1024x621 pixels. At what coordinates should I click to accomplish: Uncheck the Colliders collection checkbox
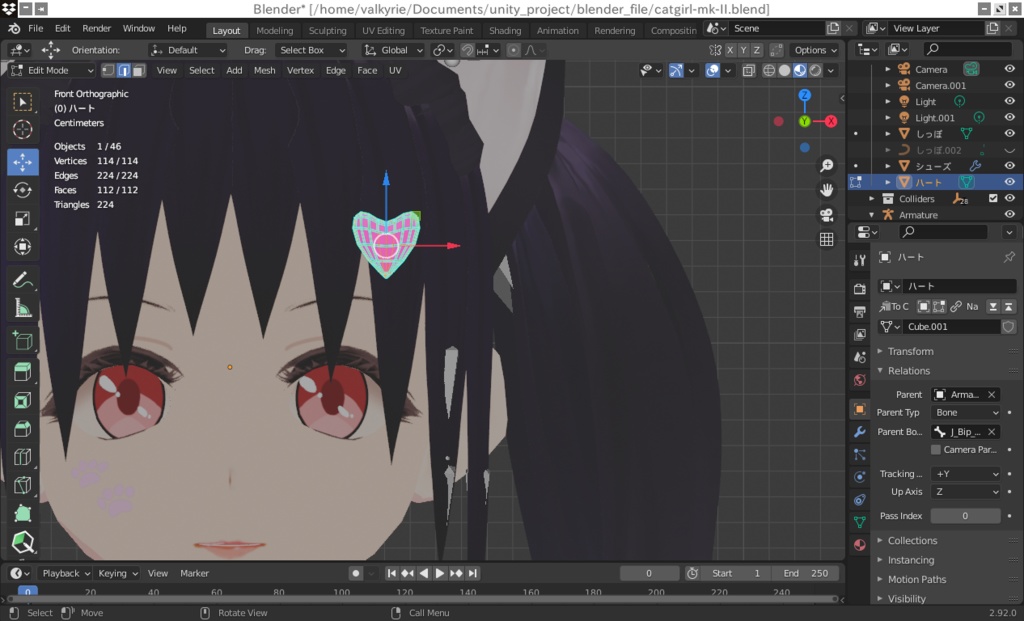click(x=992, y=198)
